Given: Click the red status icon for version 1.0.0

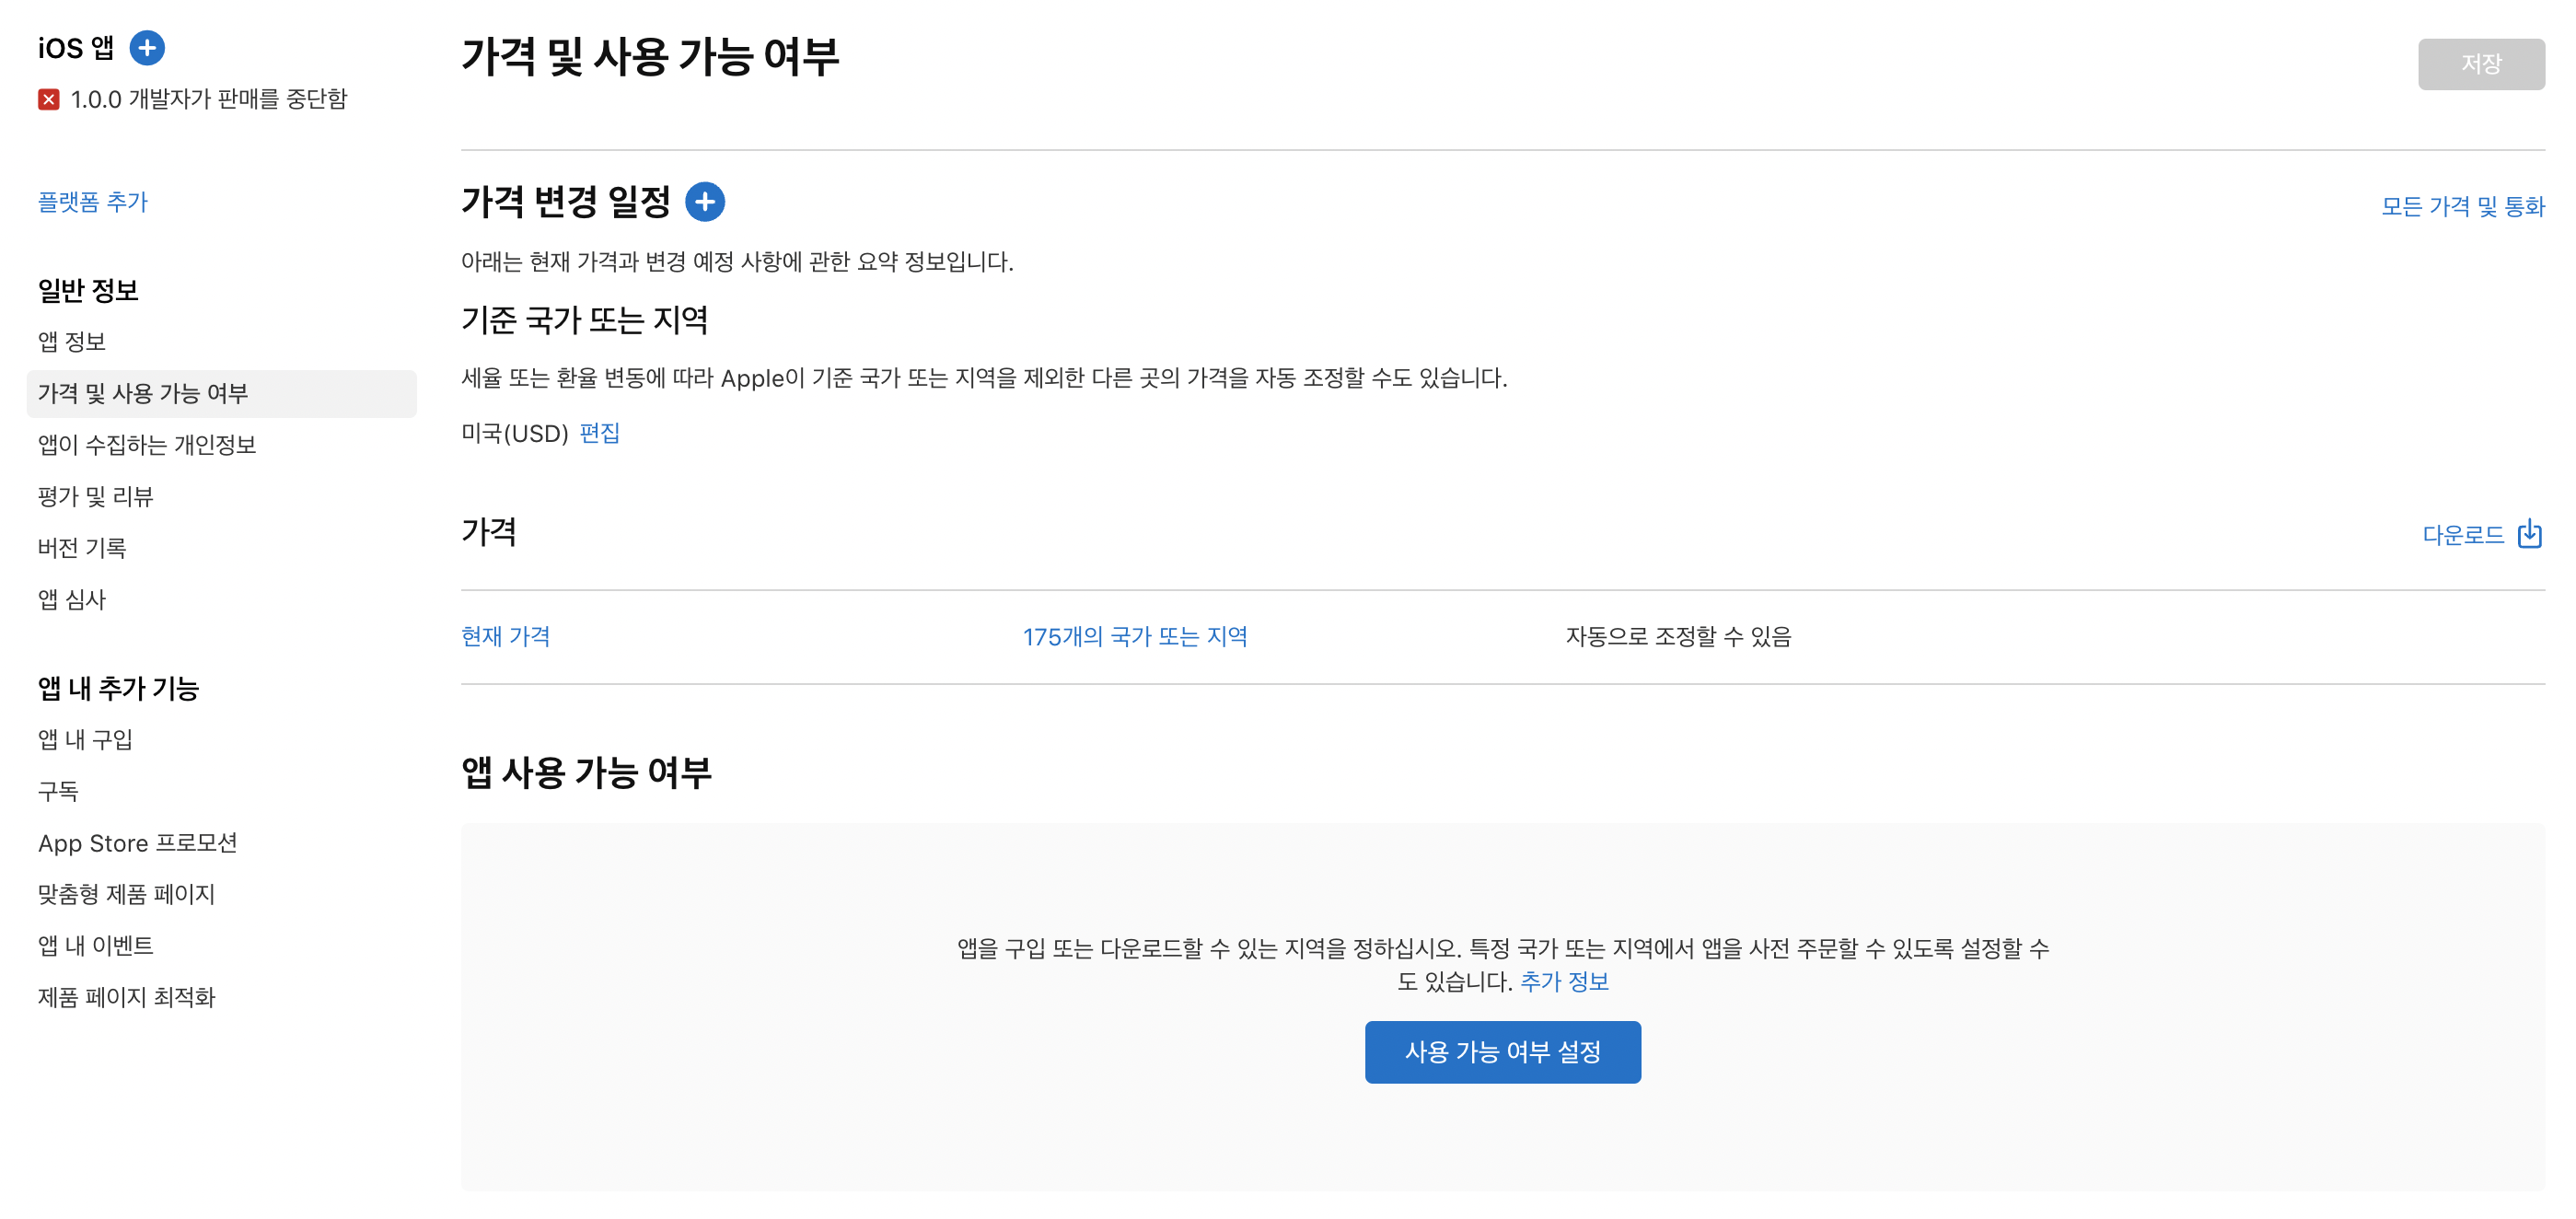Looking at the screenshot, I should pyautogui.click(x=48, y=99).
